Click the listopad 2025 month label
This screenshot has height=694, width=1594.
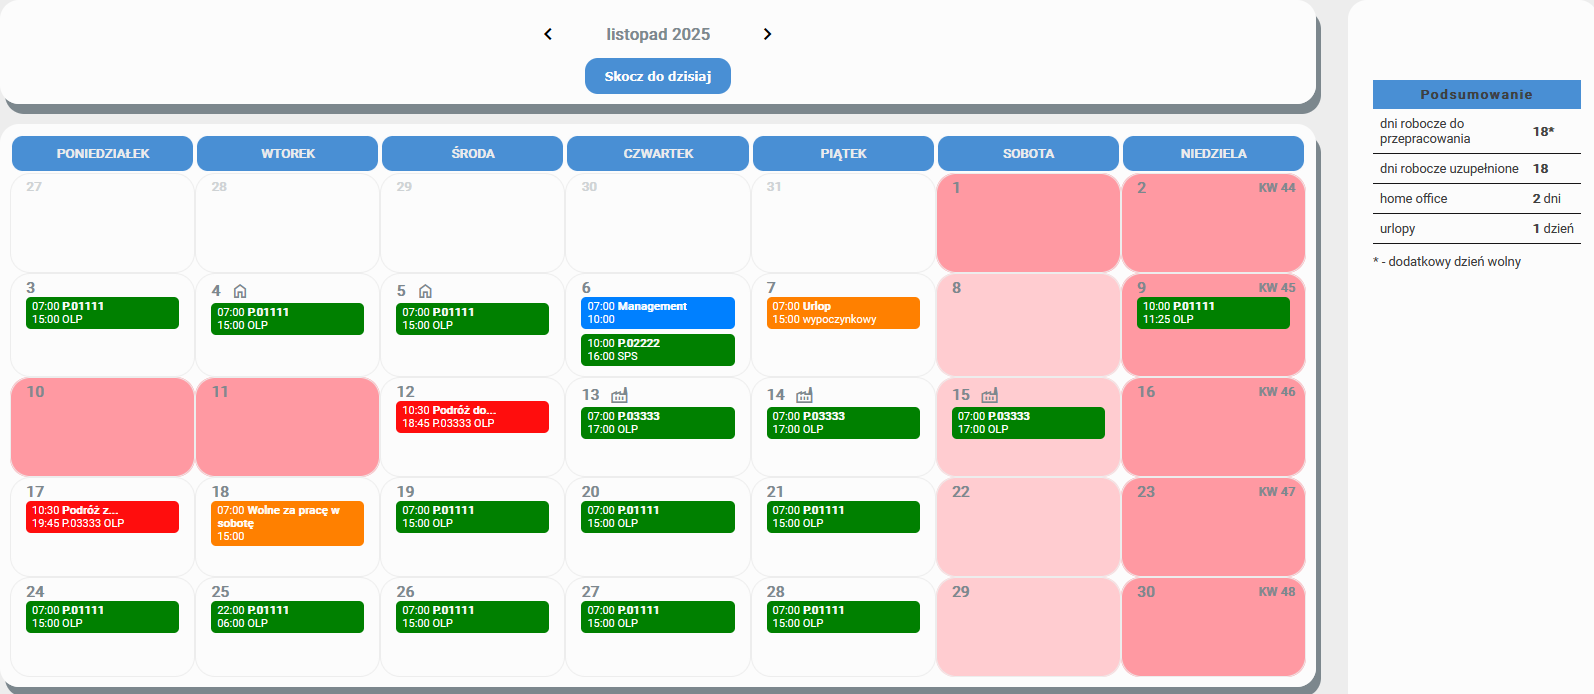pyautogui.click(x=658, y=34)
